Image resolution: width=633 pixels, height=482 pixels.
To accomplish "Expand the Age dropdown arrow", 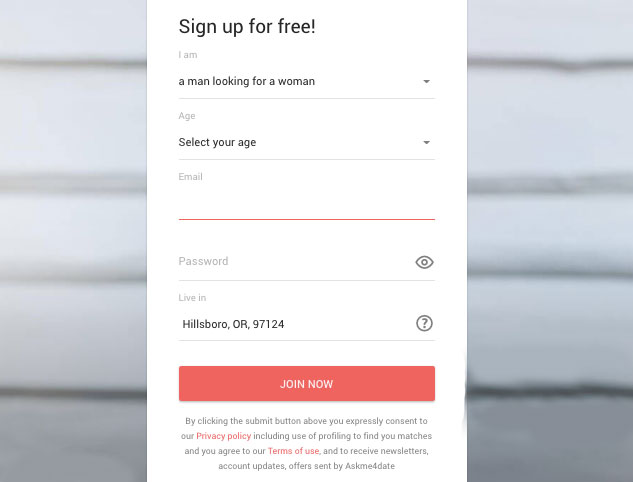I will pos(426,143).
